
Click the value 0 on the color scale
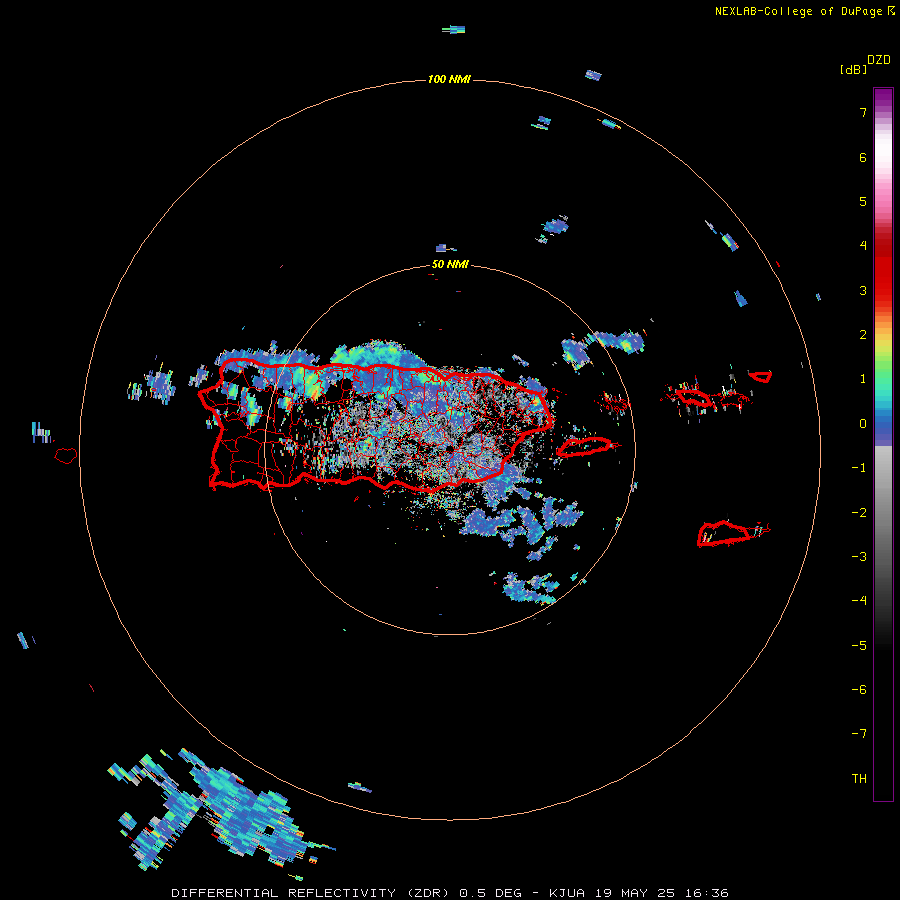(863, 424)
